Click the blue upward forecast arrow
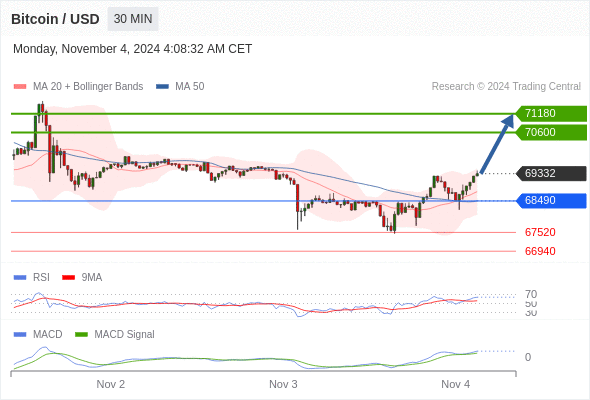Image resolution: width=590 pixels, height=400 pixels. click(497, 144)
